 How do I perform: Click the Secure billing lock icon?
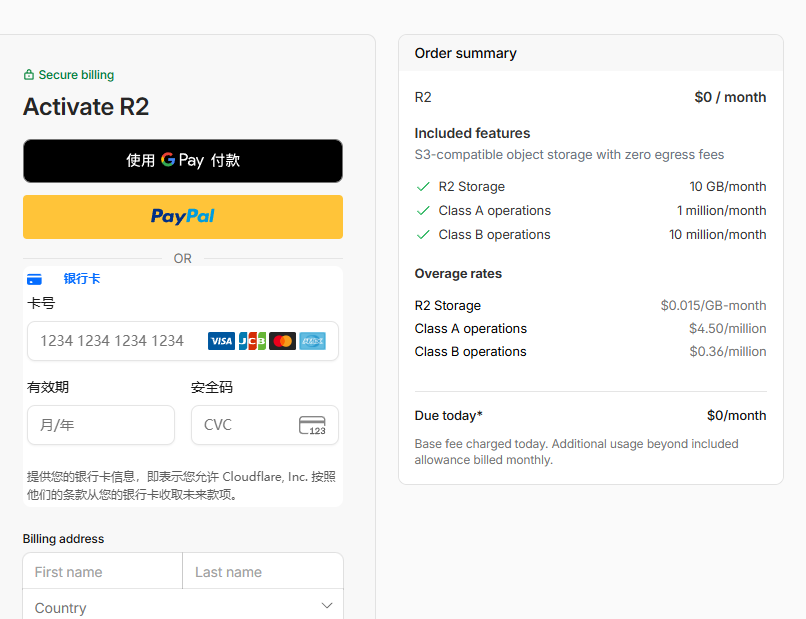29,75
